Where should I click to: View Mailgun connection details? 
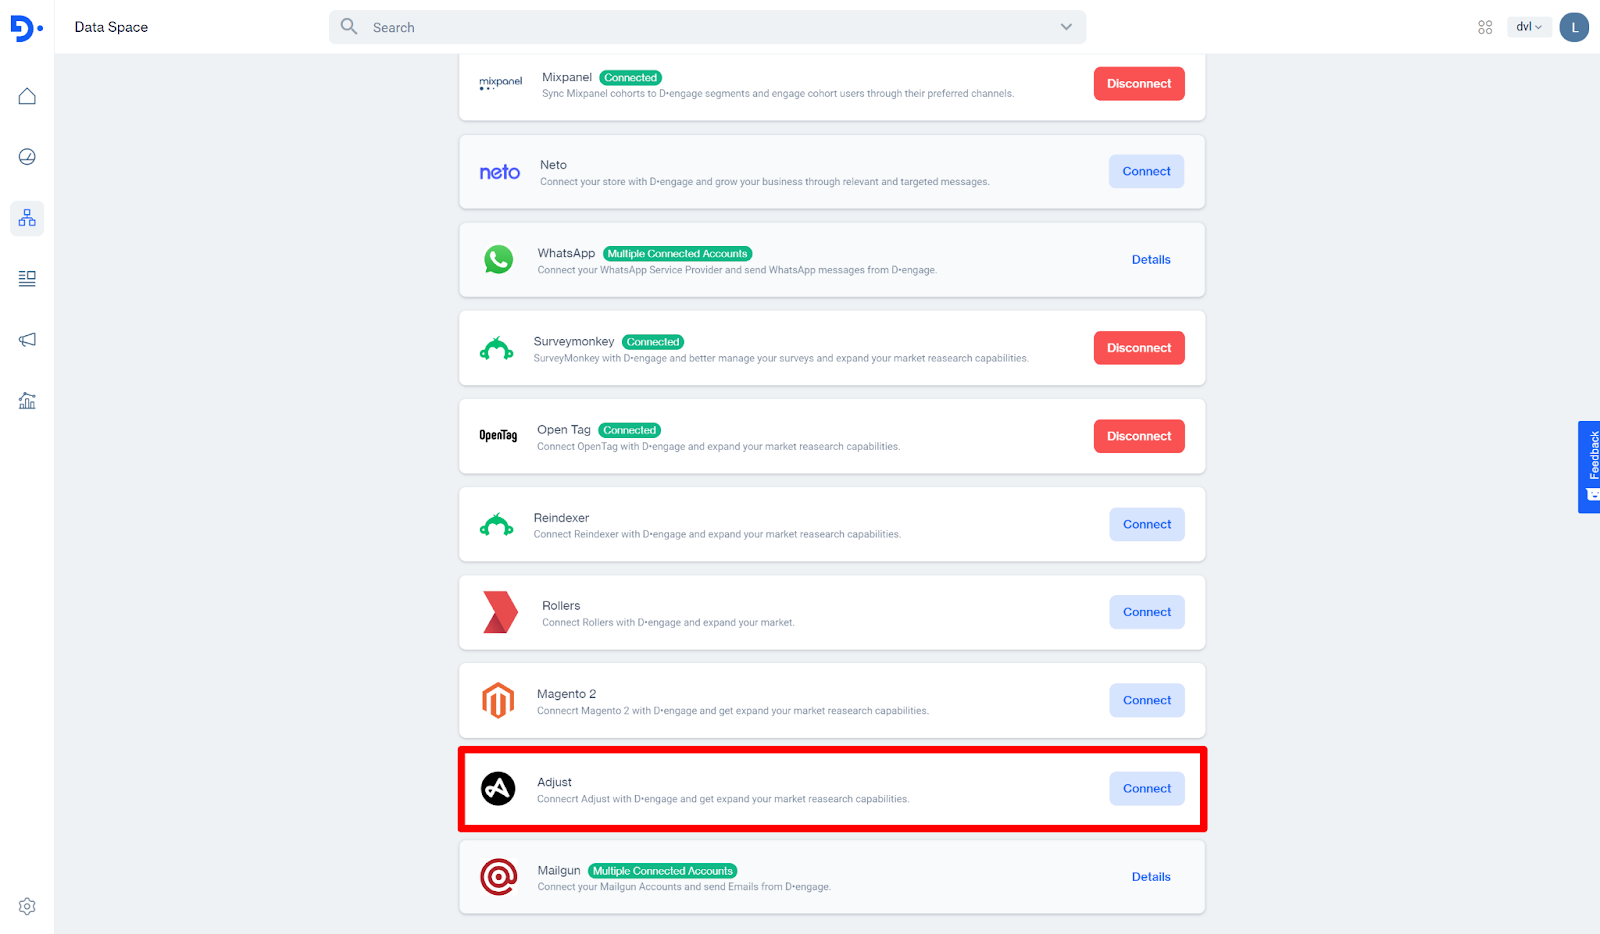click(x=1151, y=877)
